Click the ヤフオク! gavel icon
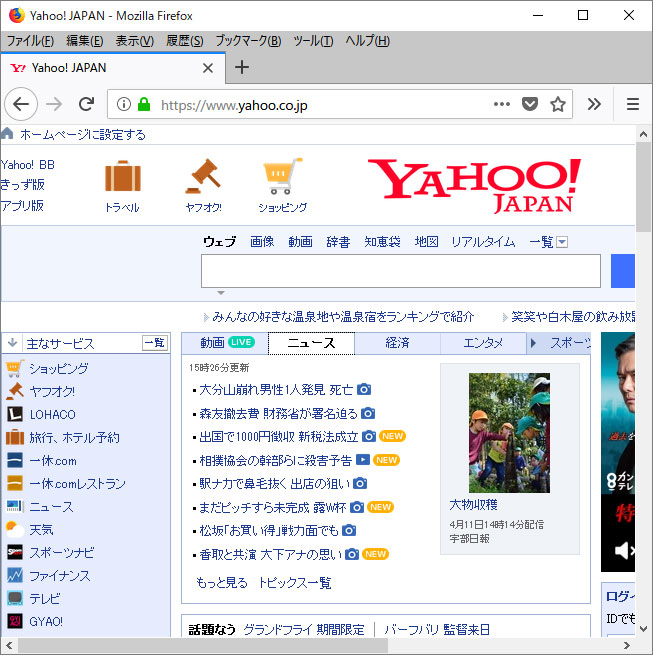This screenshot has height=655, width=653. (x=203, y=176)
